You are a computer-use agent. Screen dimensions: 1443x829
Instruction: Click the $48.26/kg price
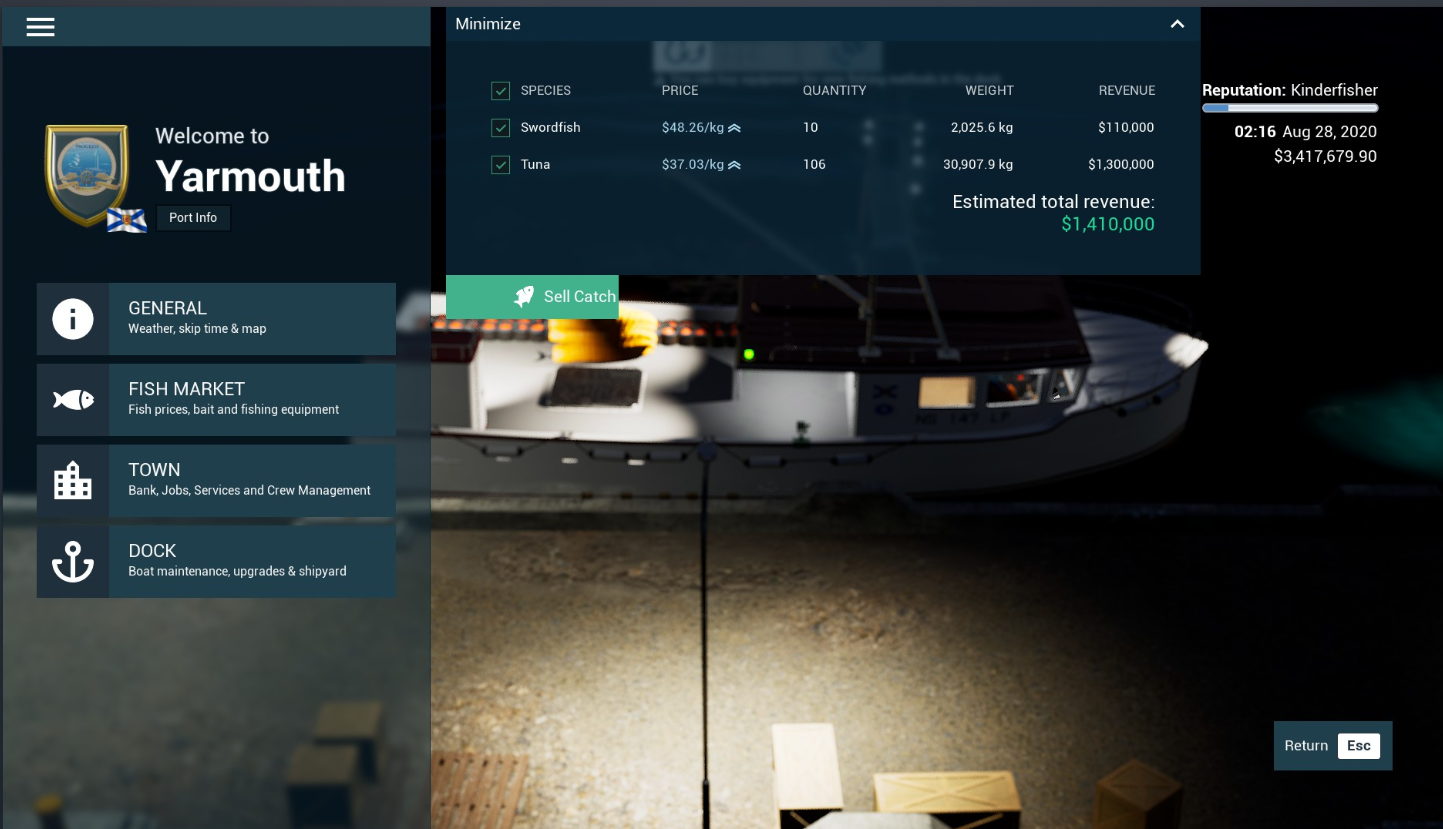click(x=693, y=128)
